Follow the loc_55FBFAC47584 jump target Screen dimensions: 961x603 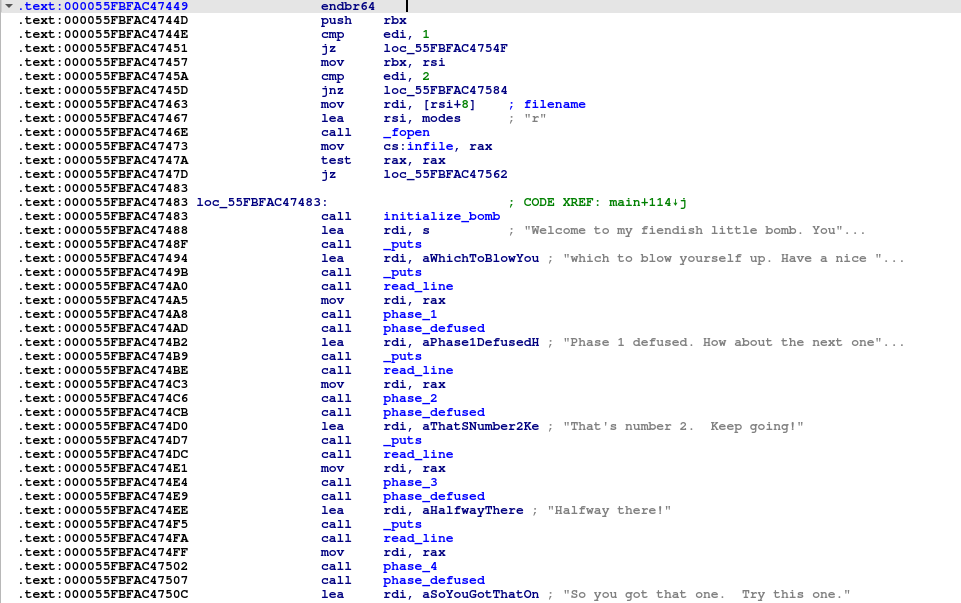click(445, 91)
